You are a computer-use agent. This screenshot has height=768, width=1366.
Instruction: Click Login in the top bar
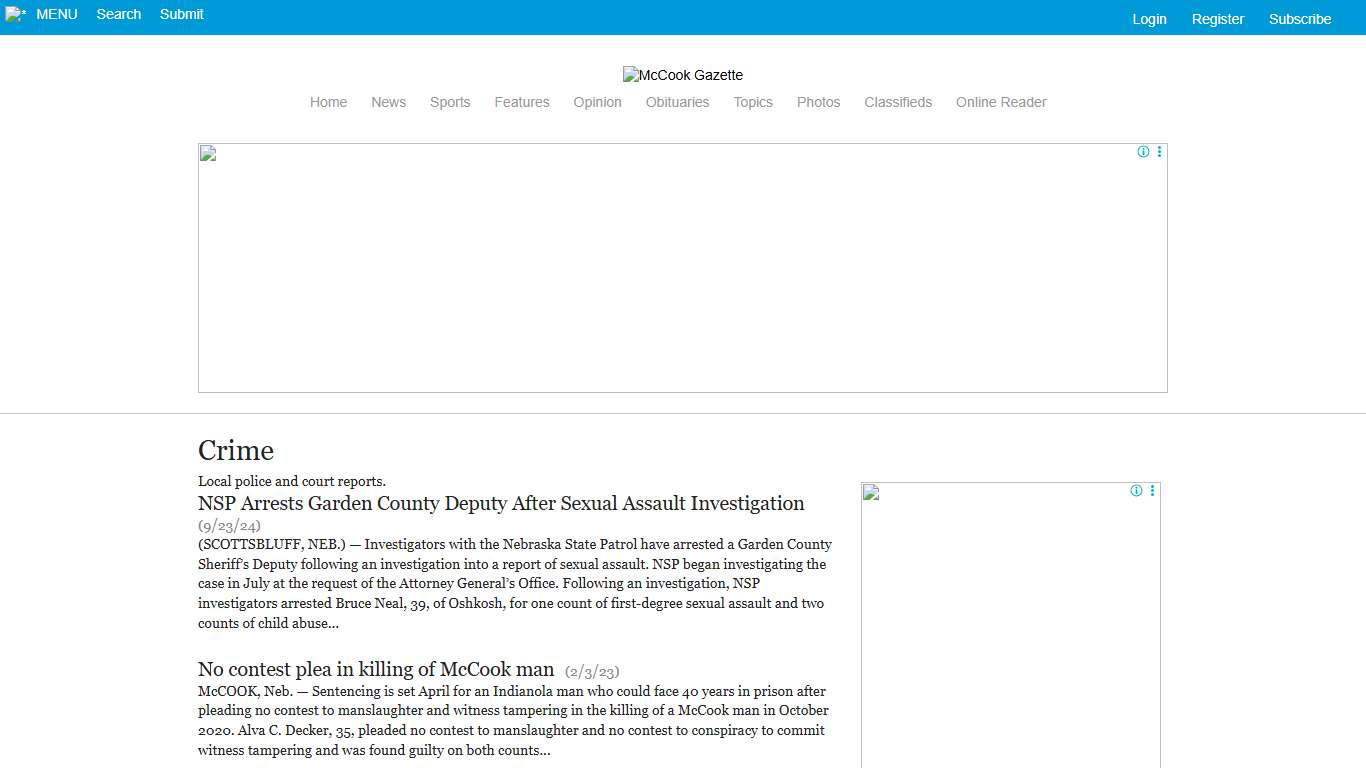[x=1149, y=19]
